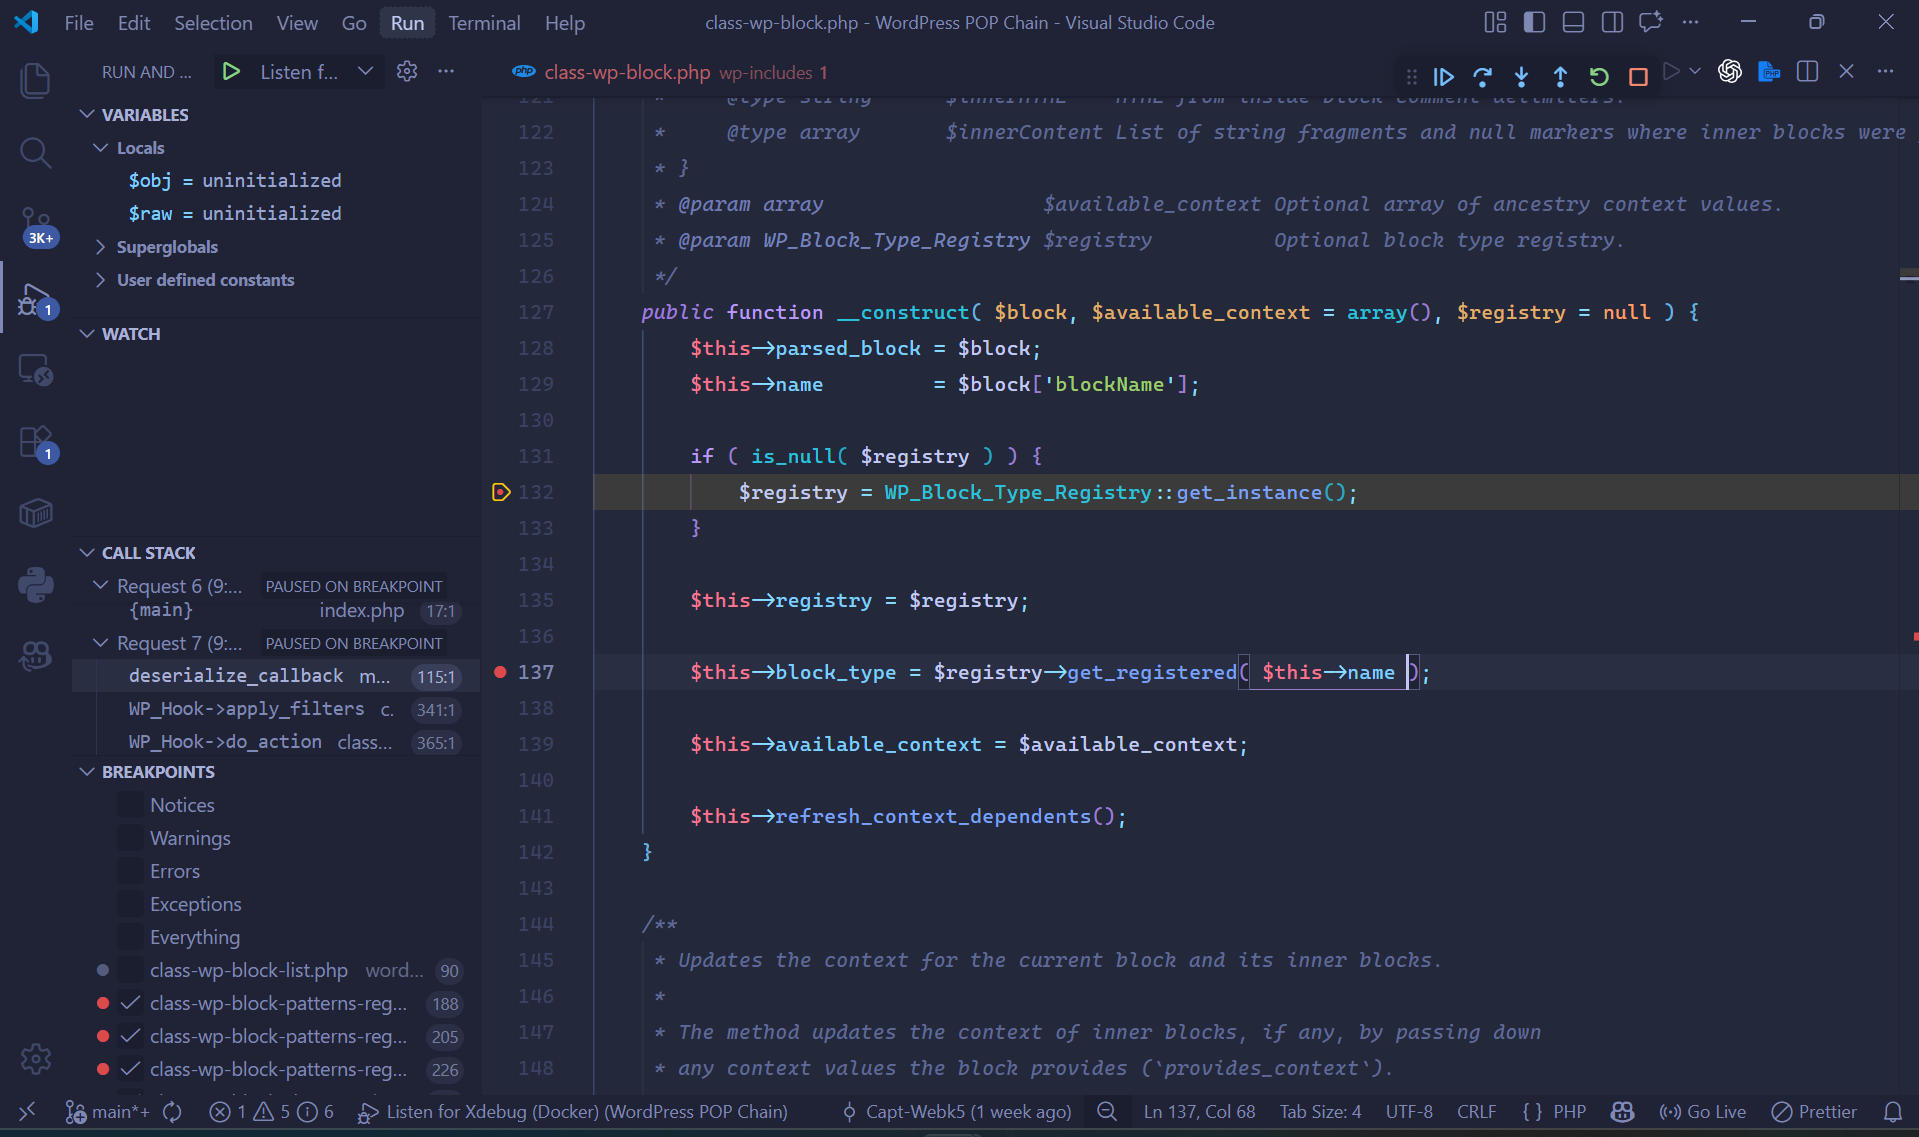The image size is (1919, 1137).
Task: Enable the Errors breakpoint checkbox
Action: (x=130, y=871)
